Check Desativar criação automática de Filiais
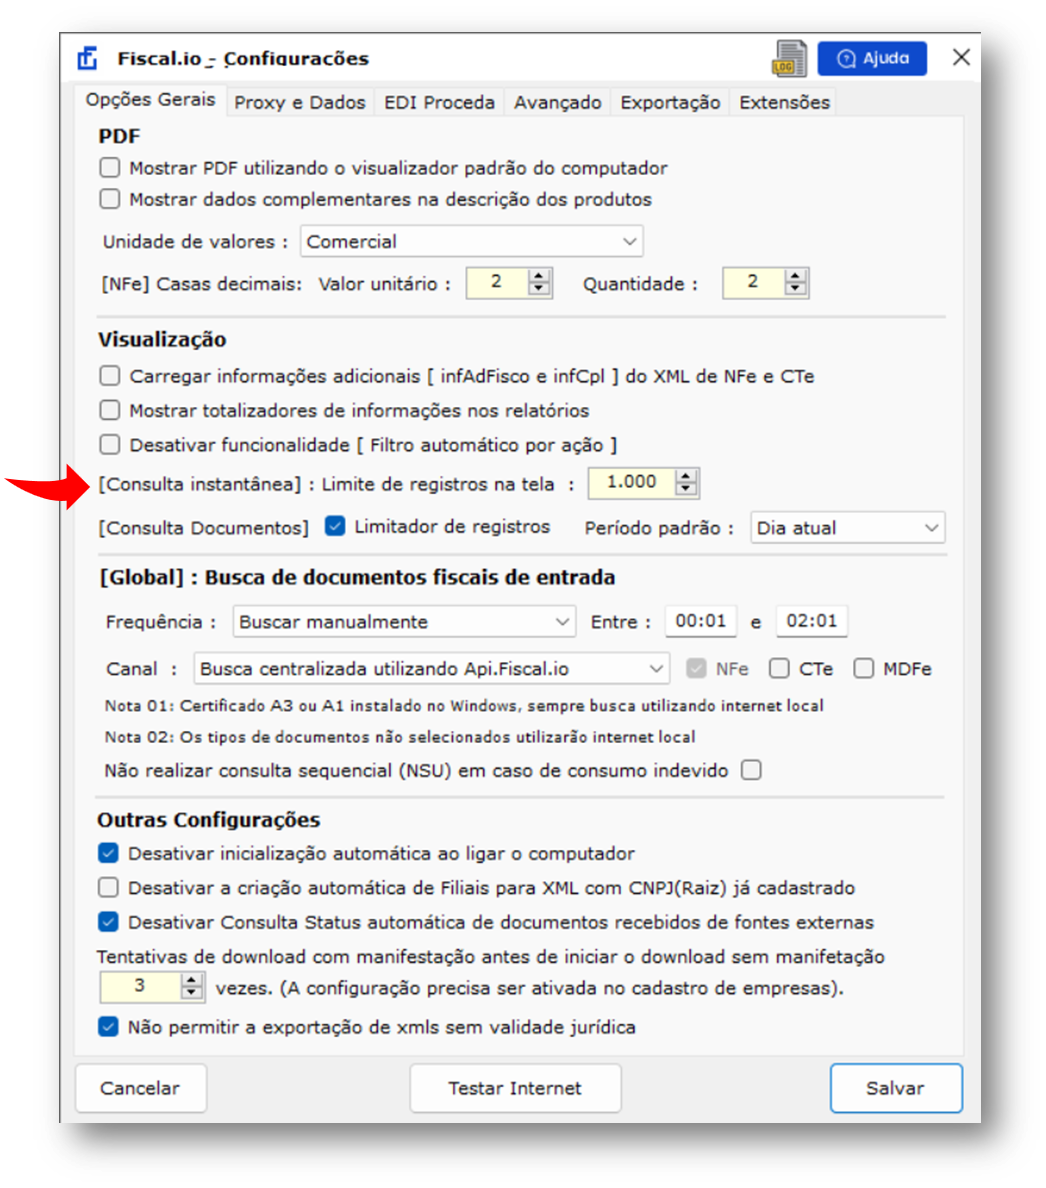This screenshot has height=1188, width=1046. [108, 887]
